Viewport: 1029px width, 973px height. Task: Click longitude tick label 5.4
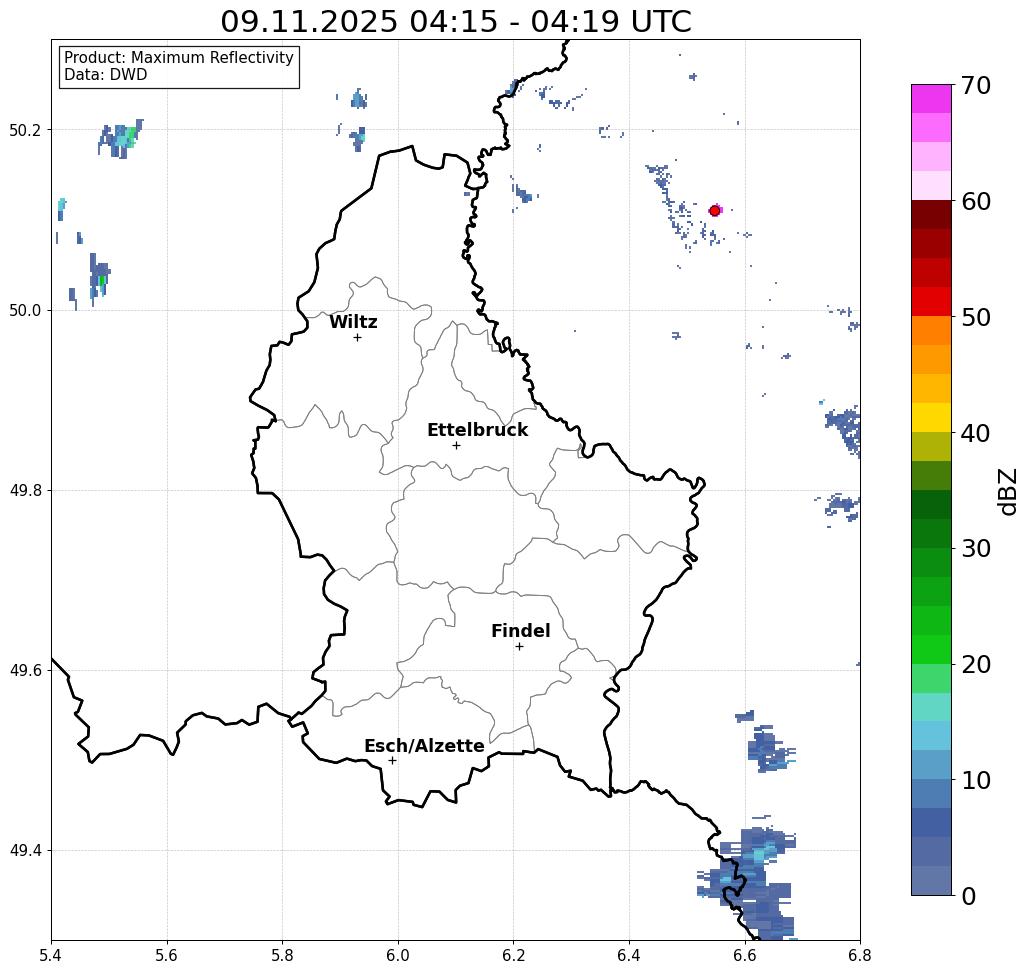tap(51, 955)
